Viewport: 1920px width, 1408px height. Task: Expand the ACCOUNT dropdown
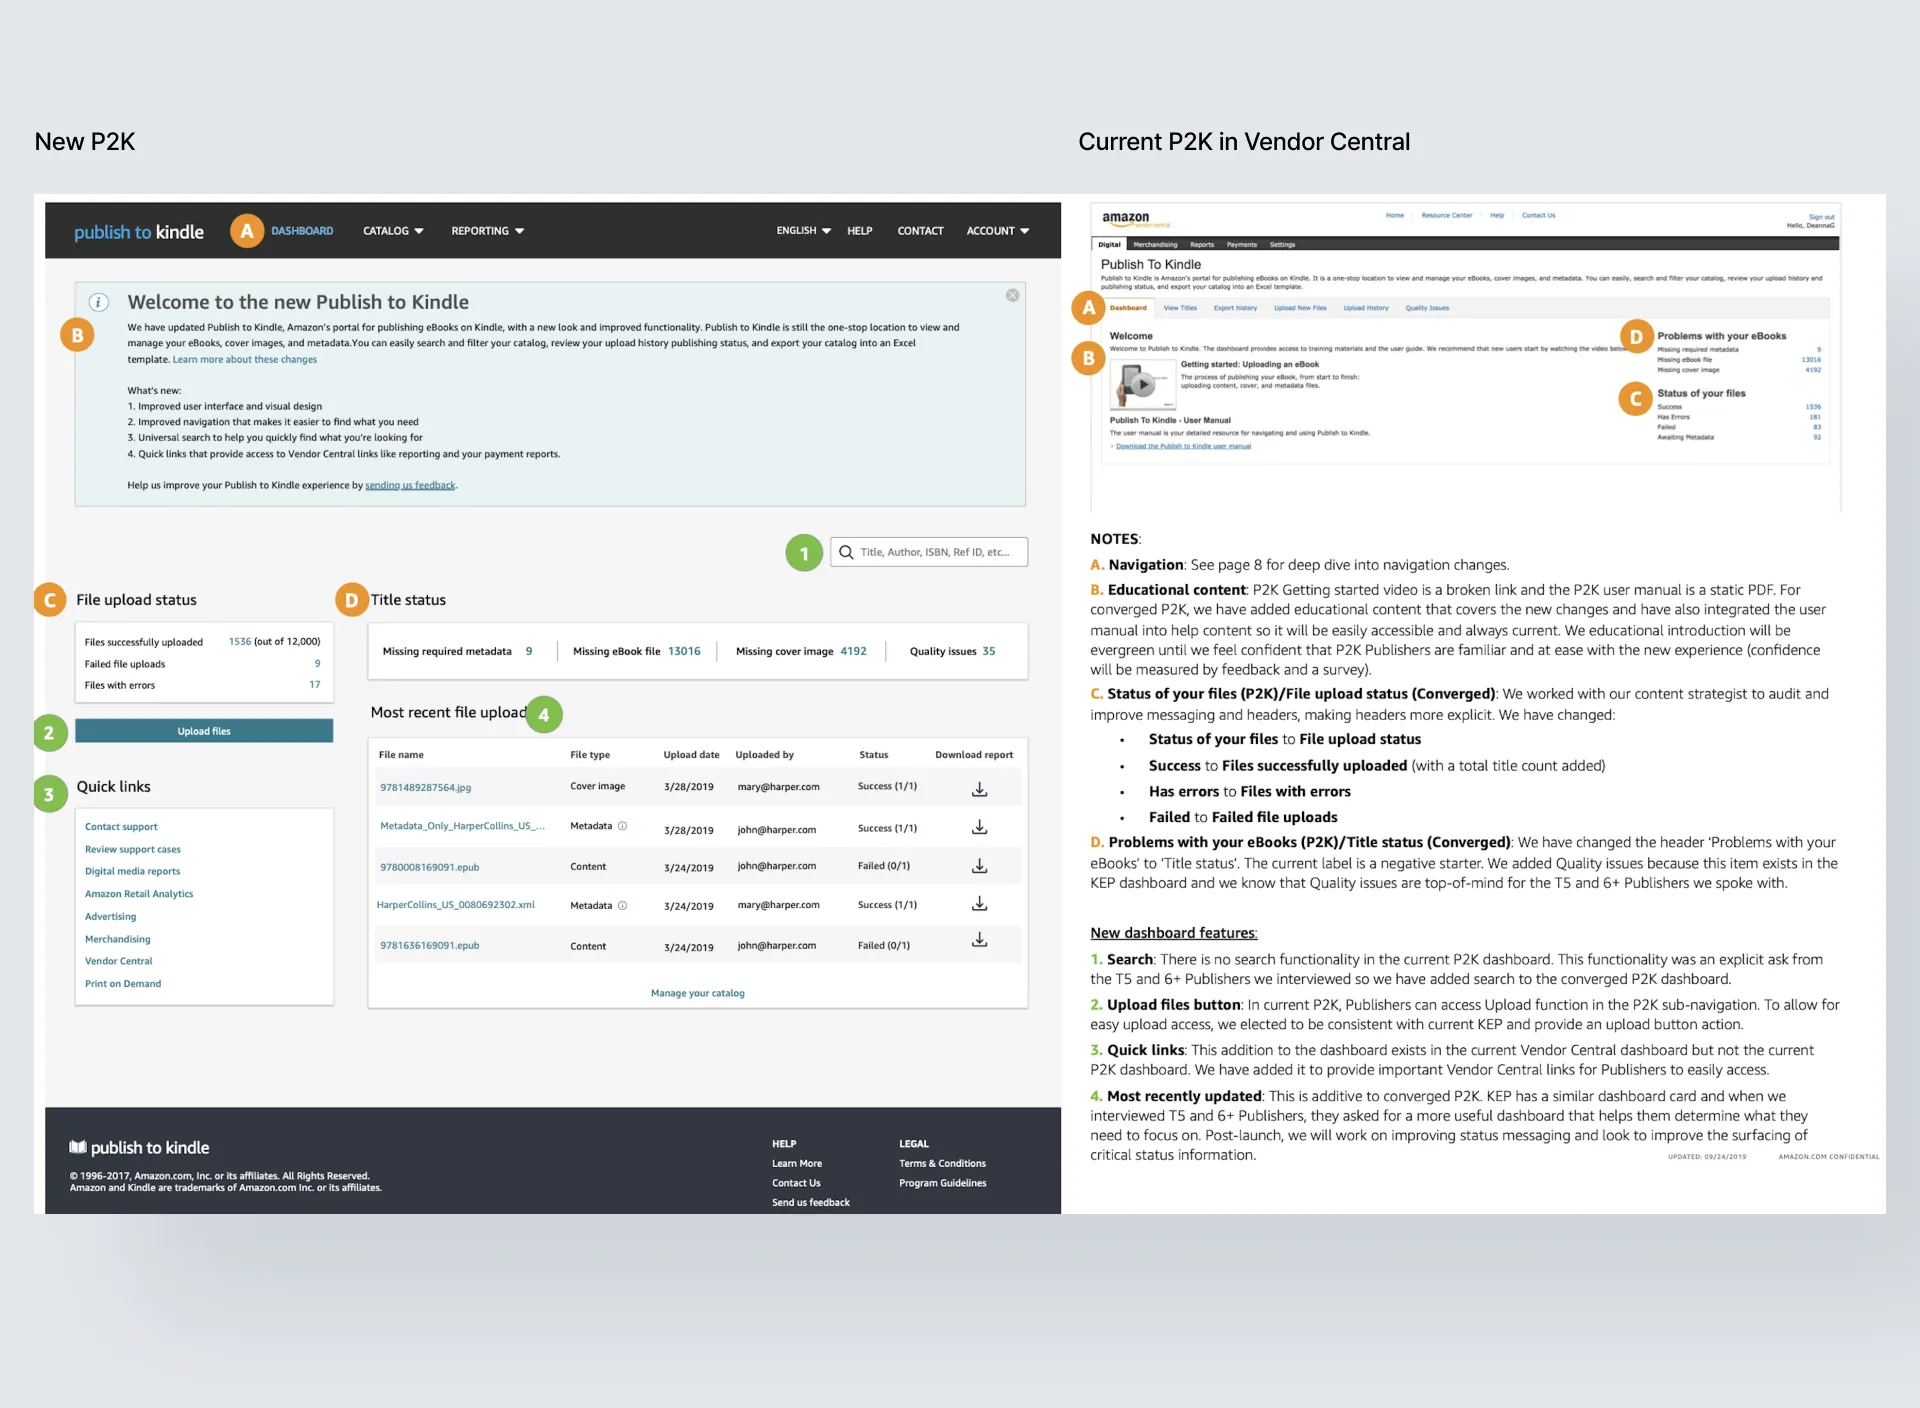[997, 231]
